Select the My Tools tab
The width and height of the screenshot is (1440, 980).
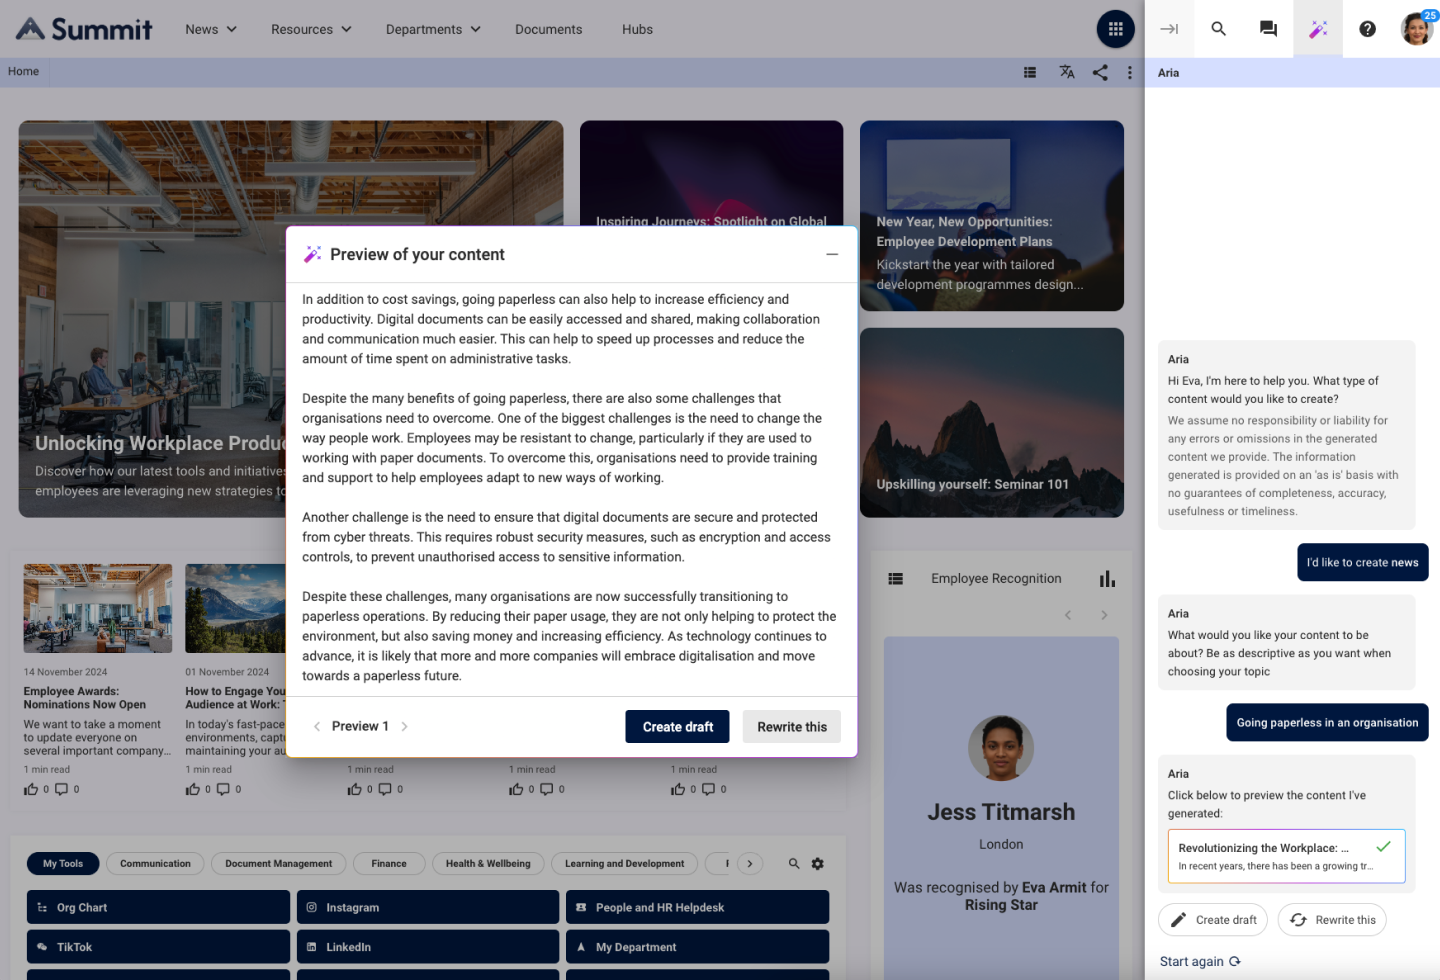tap(63, 863)
